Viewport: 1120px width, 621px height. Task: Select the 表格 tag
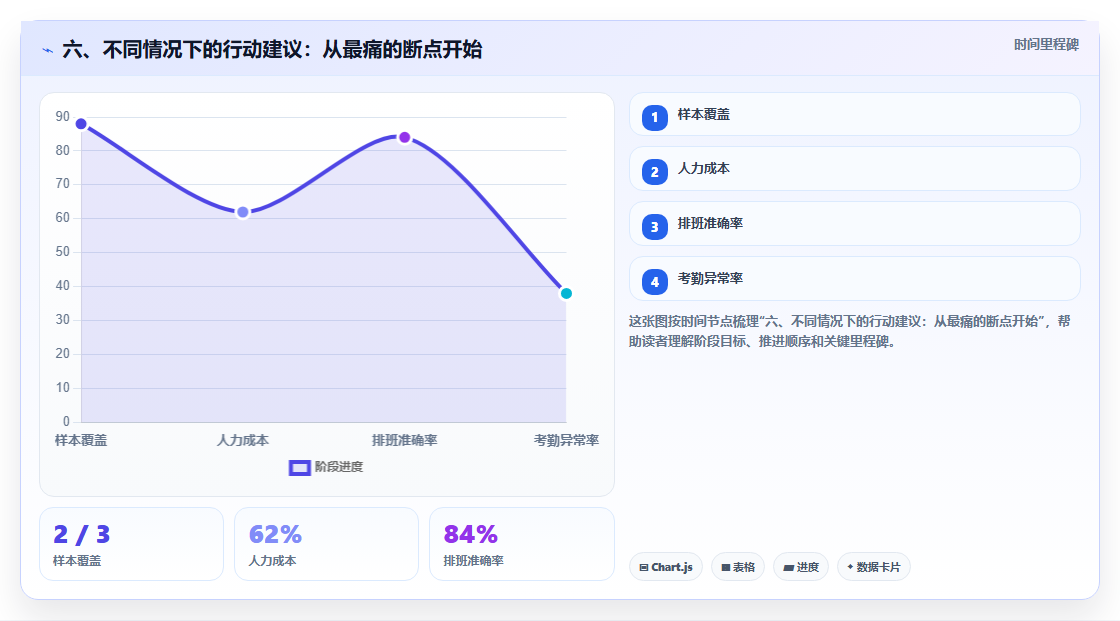click(738, 567)
